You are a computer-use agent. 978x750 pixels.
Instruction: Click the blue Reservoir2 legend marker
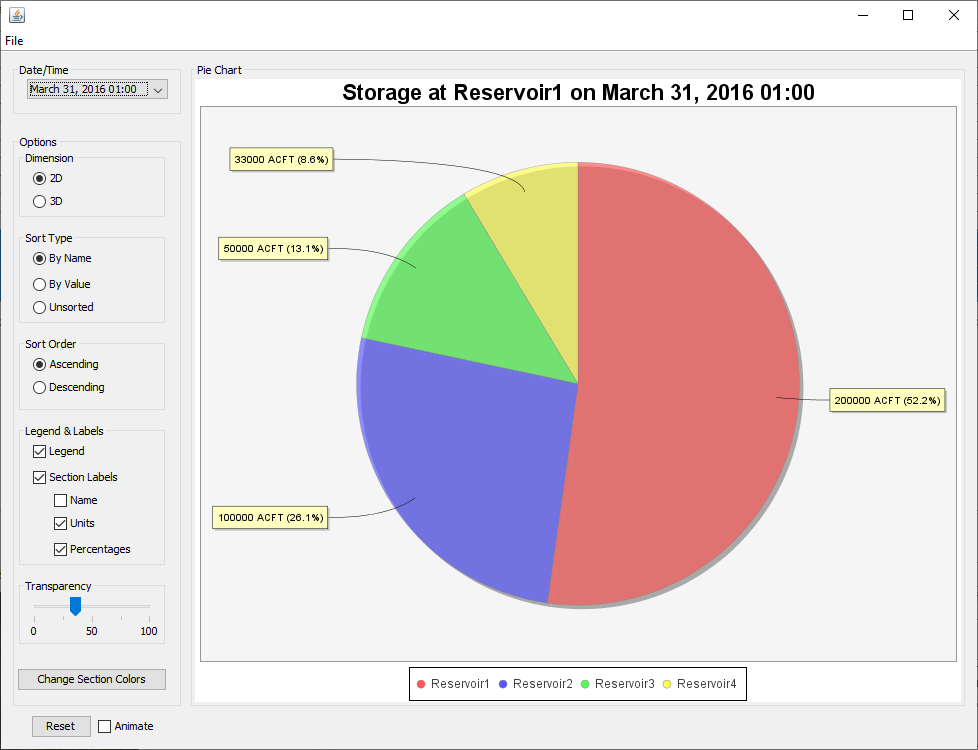click(x=503, y=684)
